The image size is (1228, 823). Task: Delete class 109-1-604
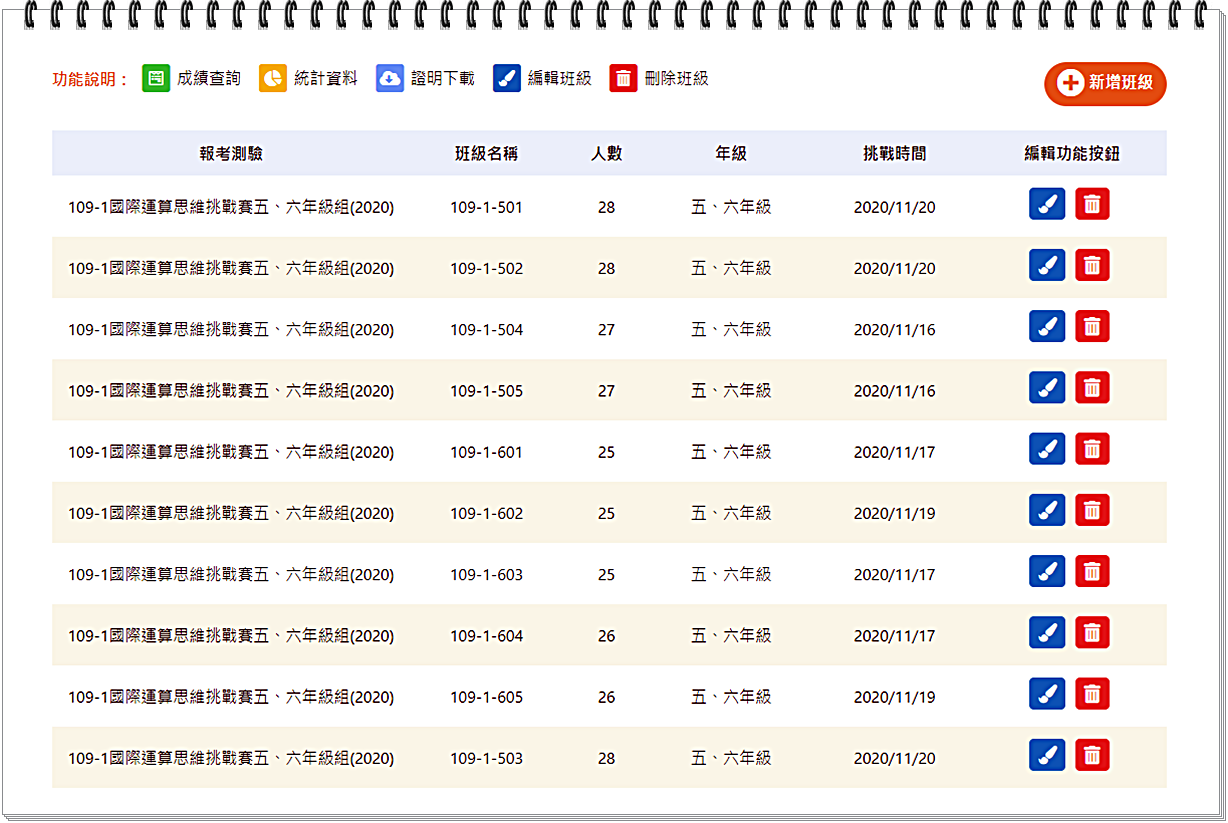click(x=1092, y=632)
